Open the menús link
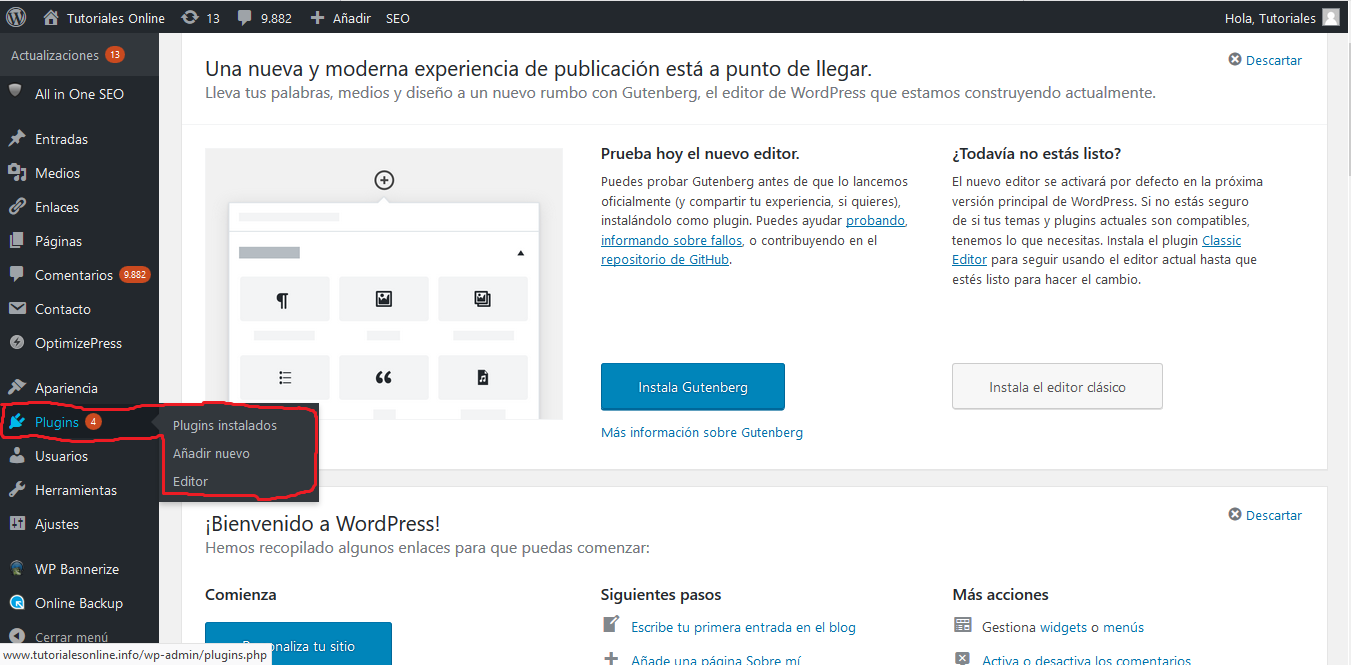Viewport: 1351px width, 665px height. tap(1123, 627)
